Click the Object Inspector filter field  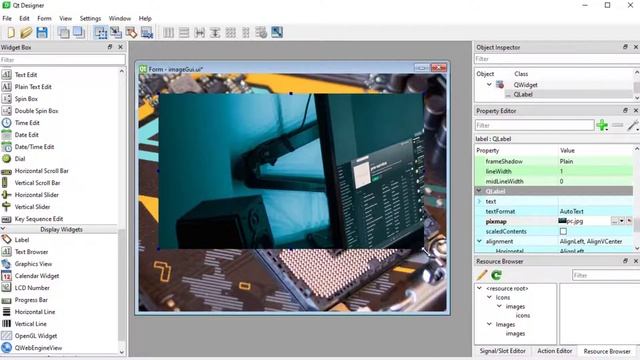[x=557, y=59]
